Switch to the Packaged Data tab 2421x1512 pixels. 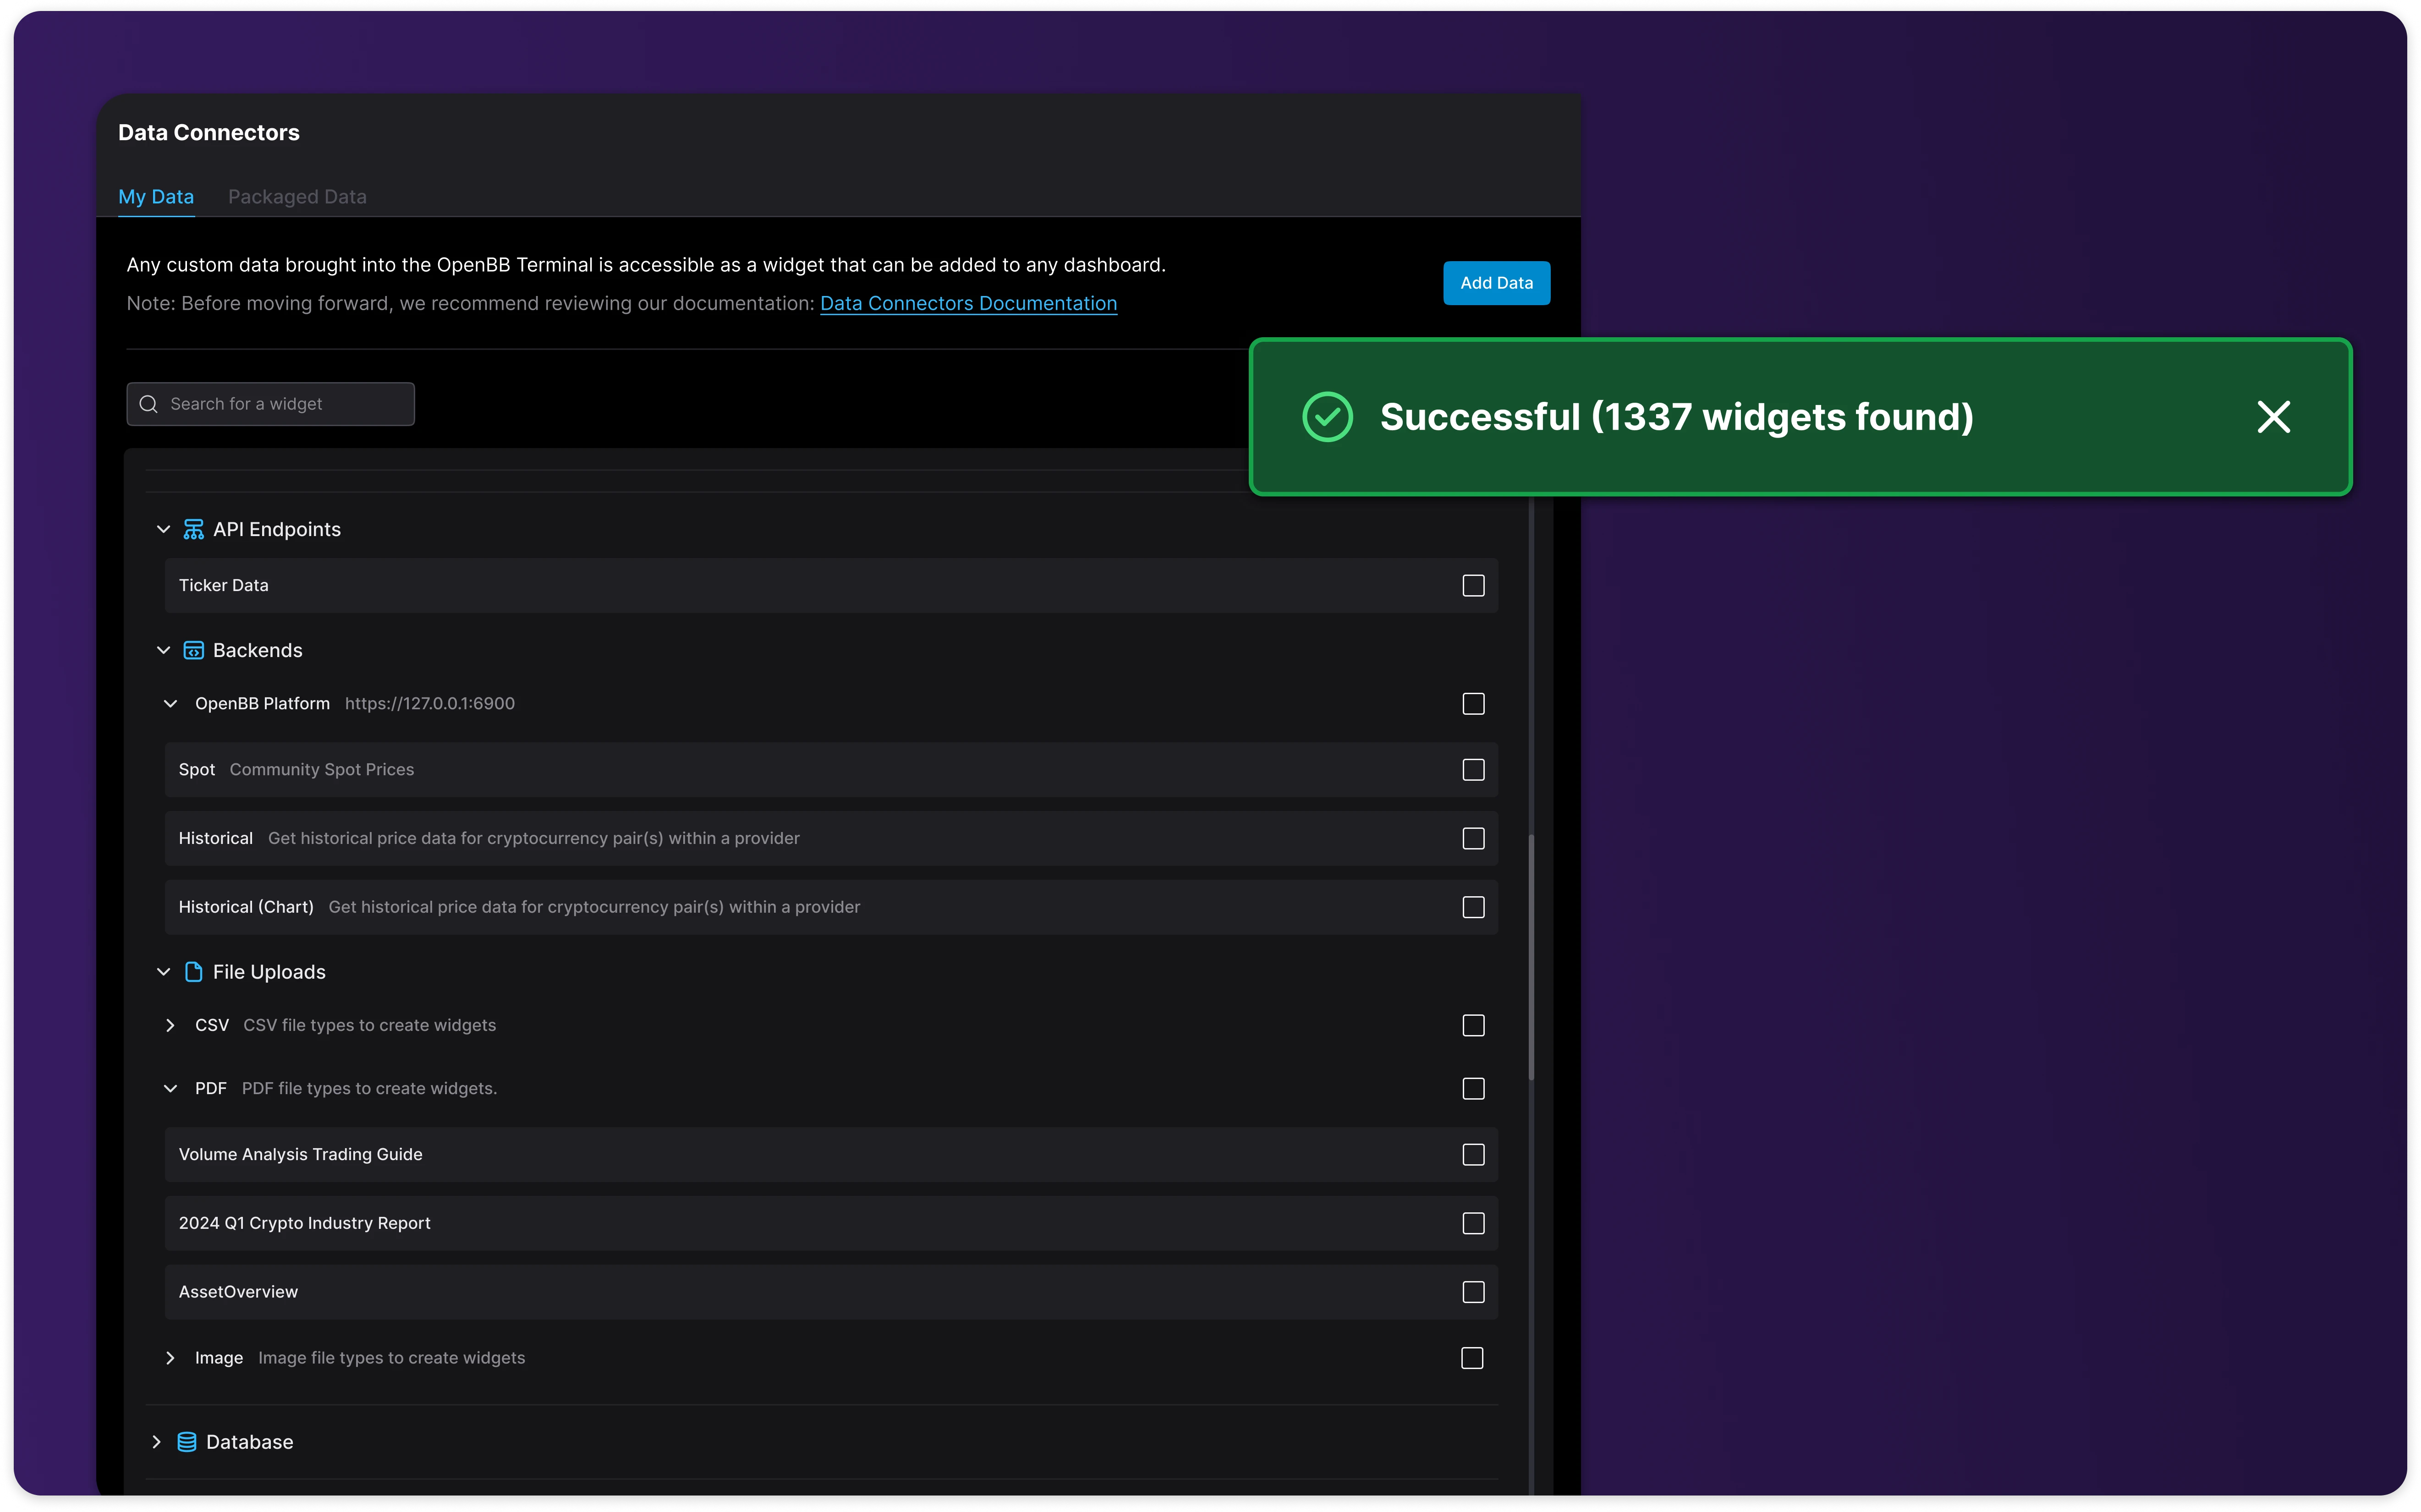pyautogui.click(x=297, y=197)
